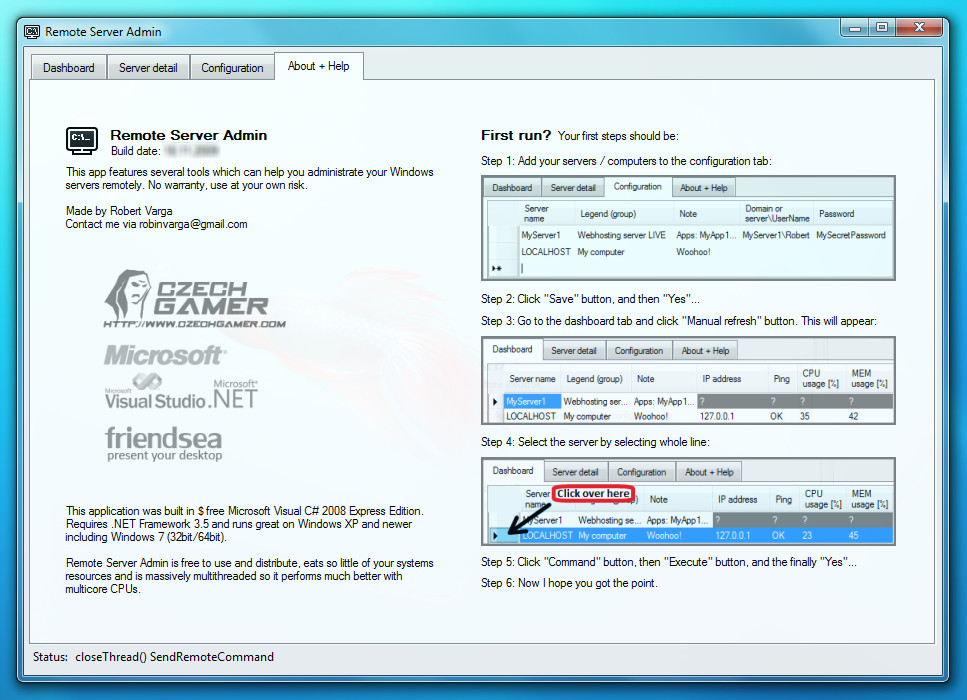Click the friendsea logo
This screenshot has height=700, width=967.
coord(163,443)
